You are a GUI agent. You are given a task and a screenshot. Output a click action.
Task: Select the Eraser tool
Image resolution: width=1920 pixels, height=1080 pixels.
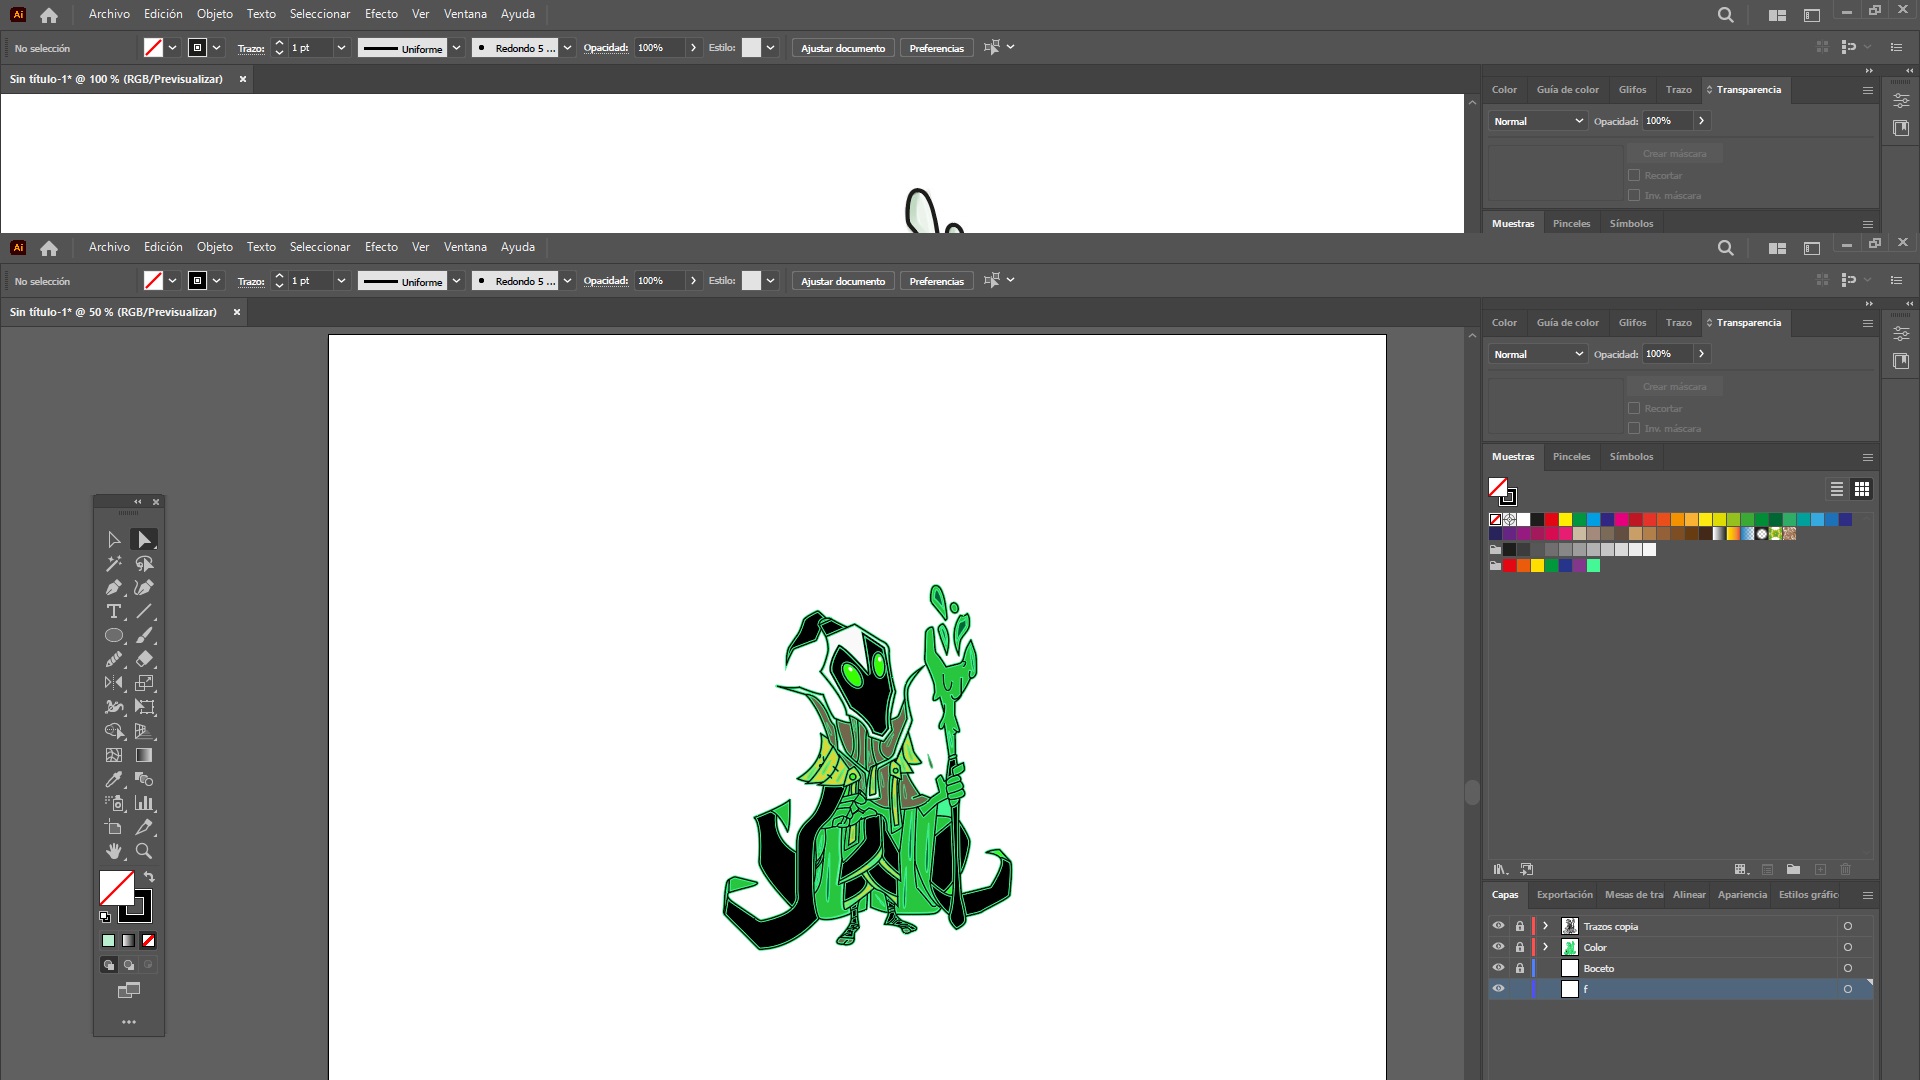(144, 660)
